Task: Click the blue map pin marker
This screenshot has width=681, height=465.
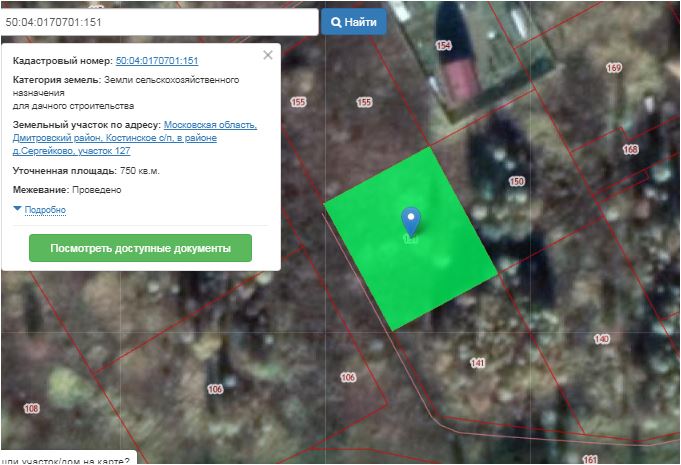Action: coord(410,221)
